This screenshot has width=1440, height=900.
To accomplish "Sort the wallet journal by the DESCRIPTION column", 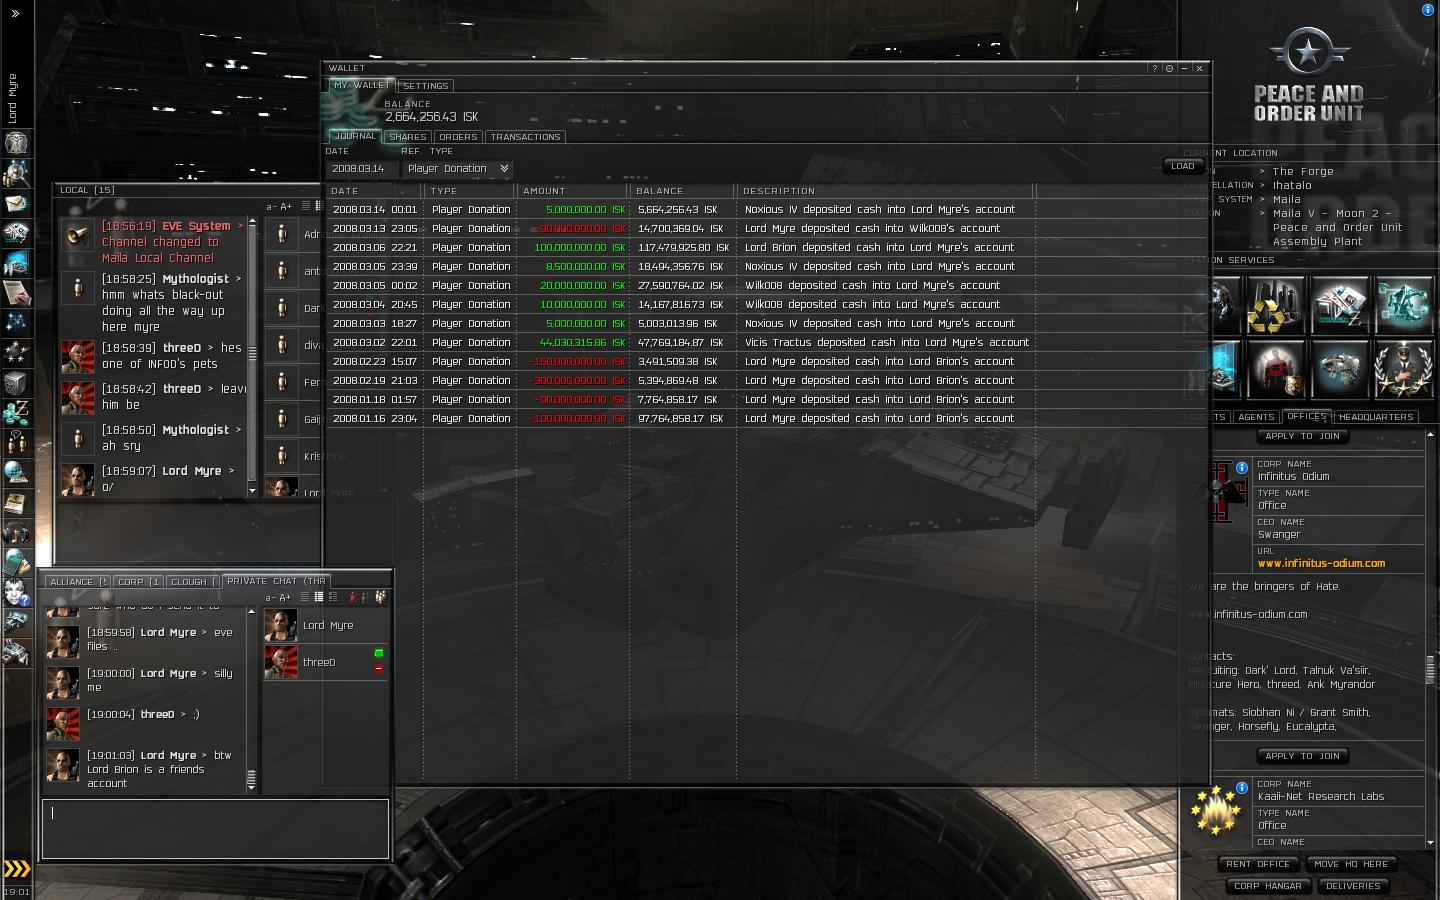I will pyautogui.click(x=886, y=191).
